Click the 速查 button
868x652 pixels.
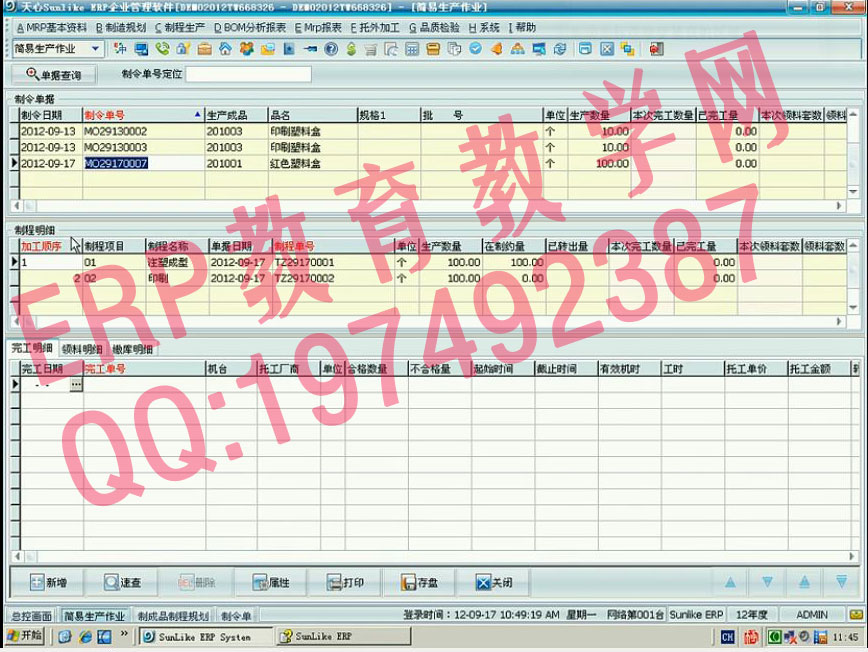[122, 583]
